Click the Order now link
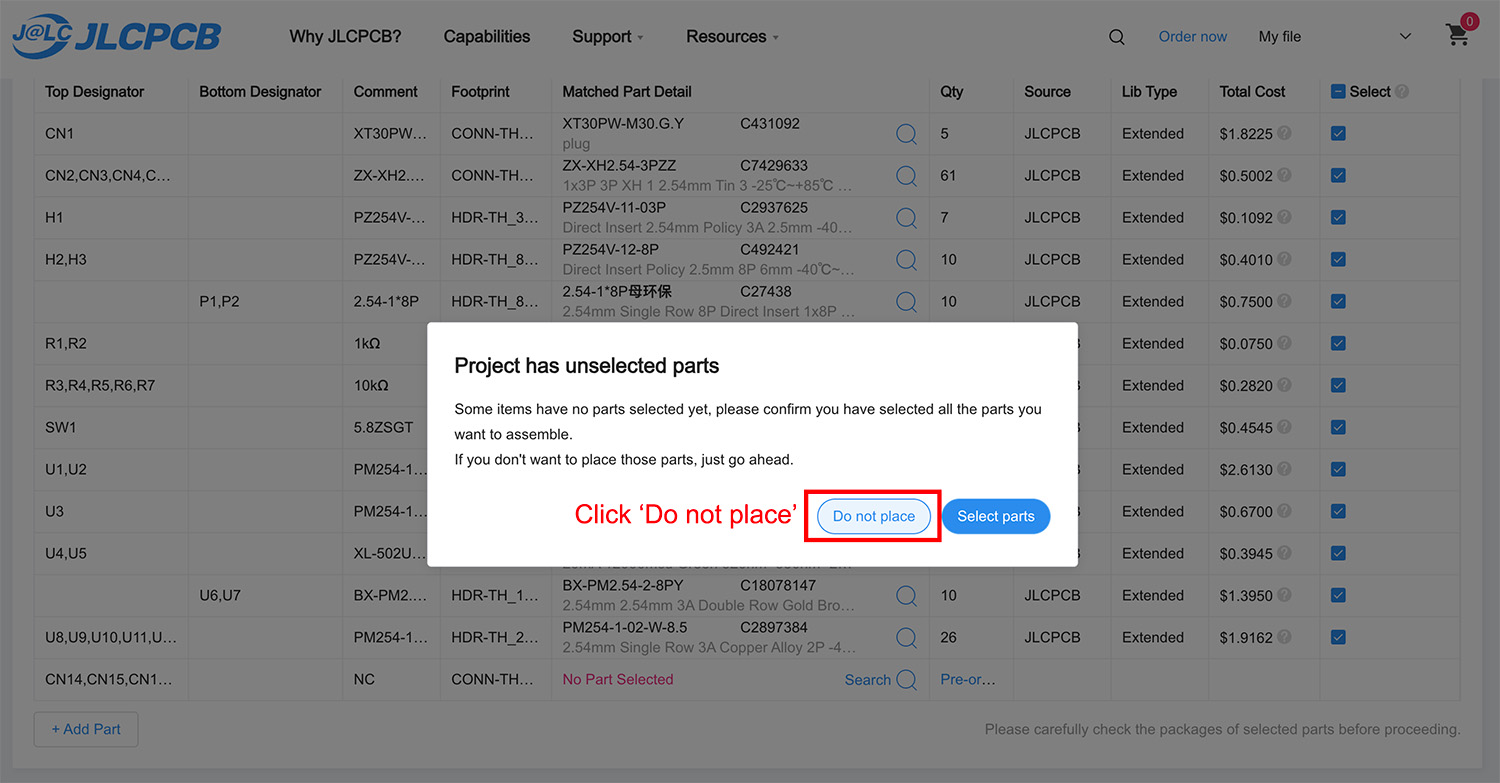This screenshot has width=1500, height=783. point(1192,36)
